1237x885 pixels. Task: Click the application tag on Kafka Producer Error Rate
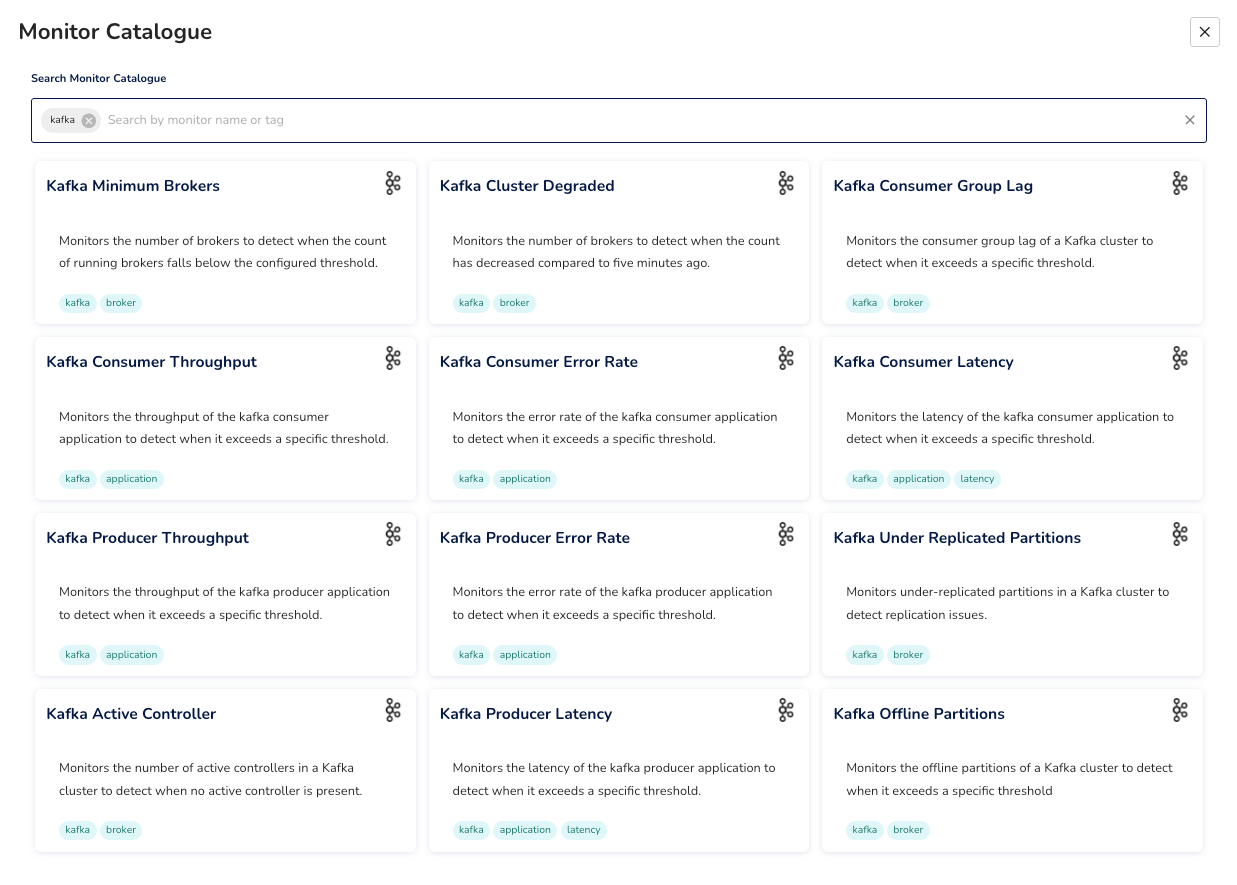coord(525,655)
